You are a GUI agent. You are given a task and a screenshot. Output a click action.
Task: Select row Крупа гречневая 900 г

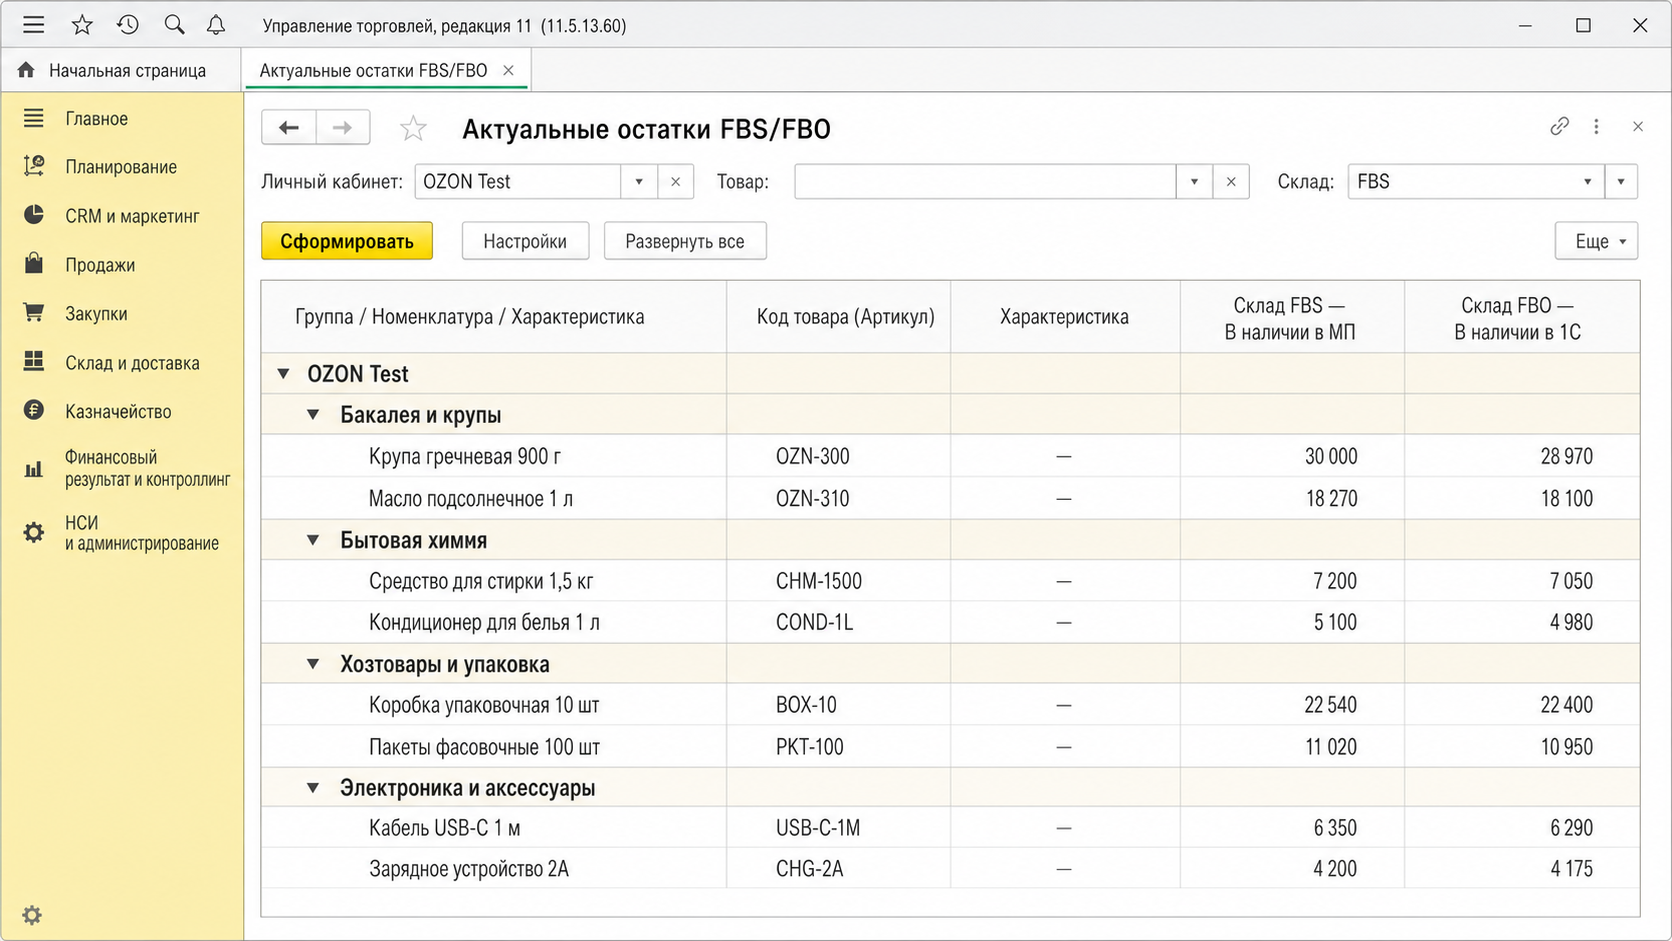point(950,456)
